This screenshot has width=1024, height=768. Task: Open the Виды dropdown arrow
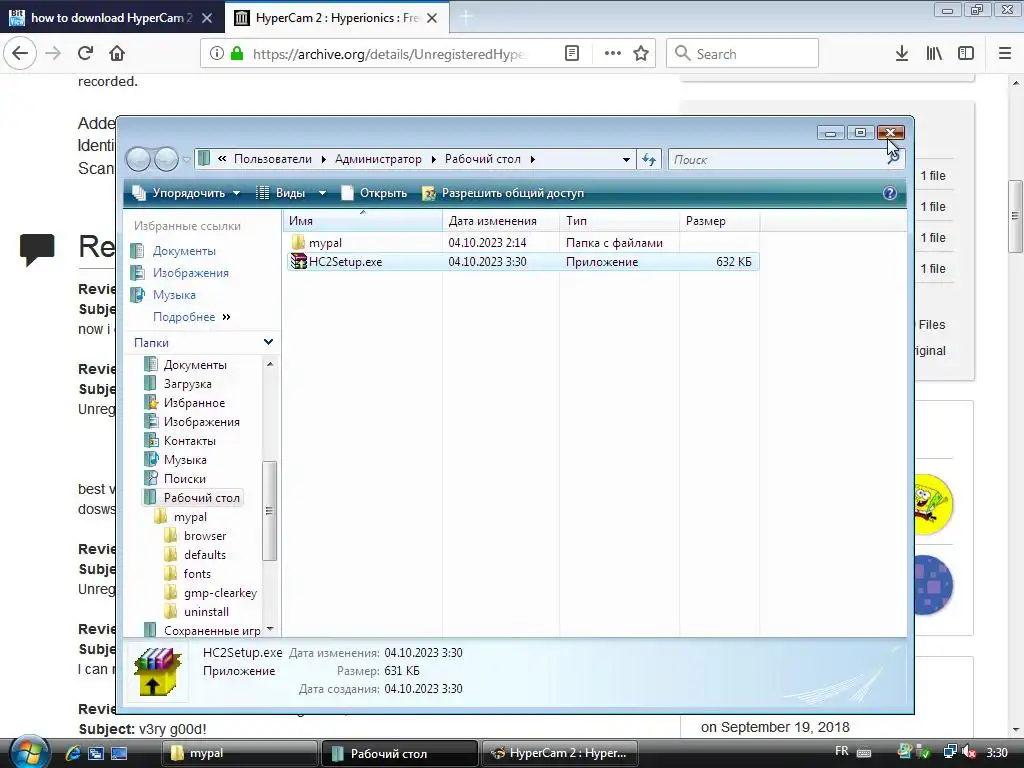coord(322,193)
